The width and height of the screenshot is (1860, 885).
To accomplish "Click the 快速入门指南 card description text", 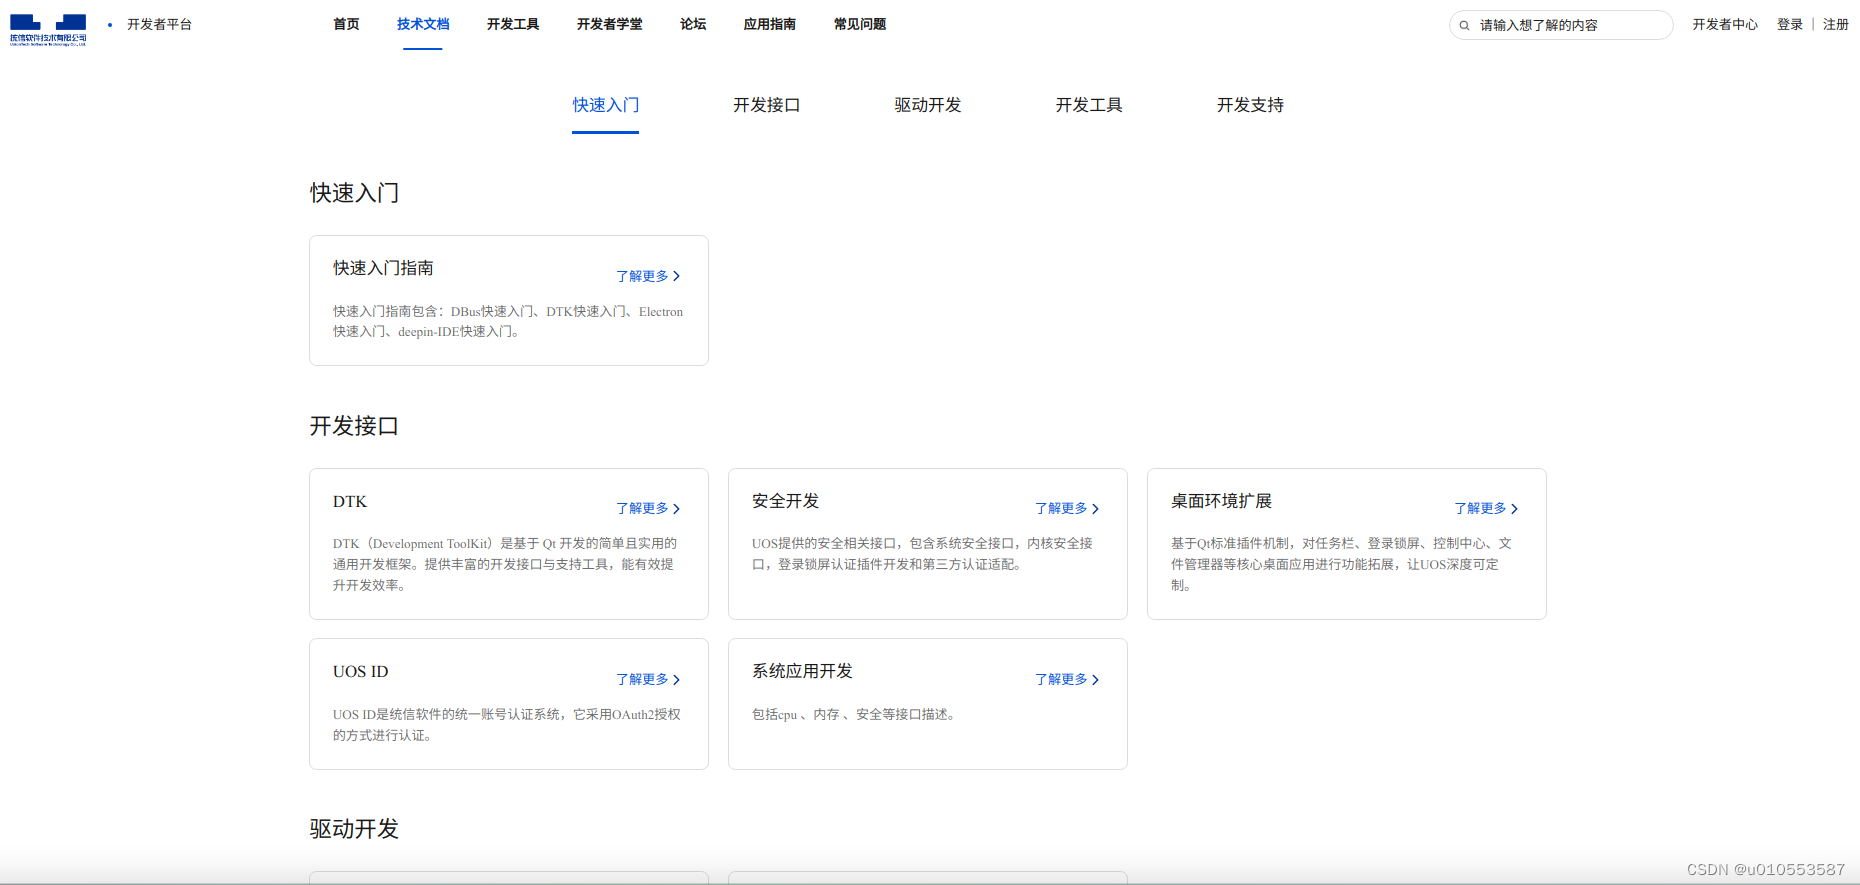I will [x=508, y=321].
